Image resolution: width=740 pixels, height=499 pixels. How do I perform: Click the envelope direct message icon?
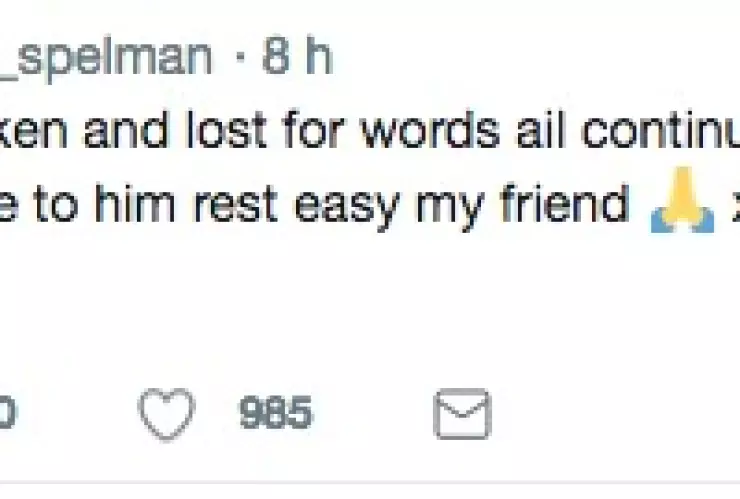[x=461, y=413]
